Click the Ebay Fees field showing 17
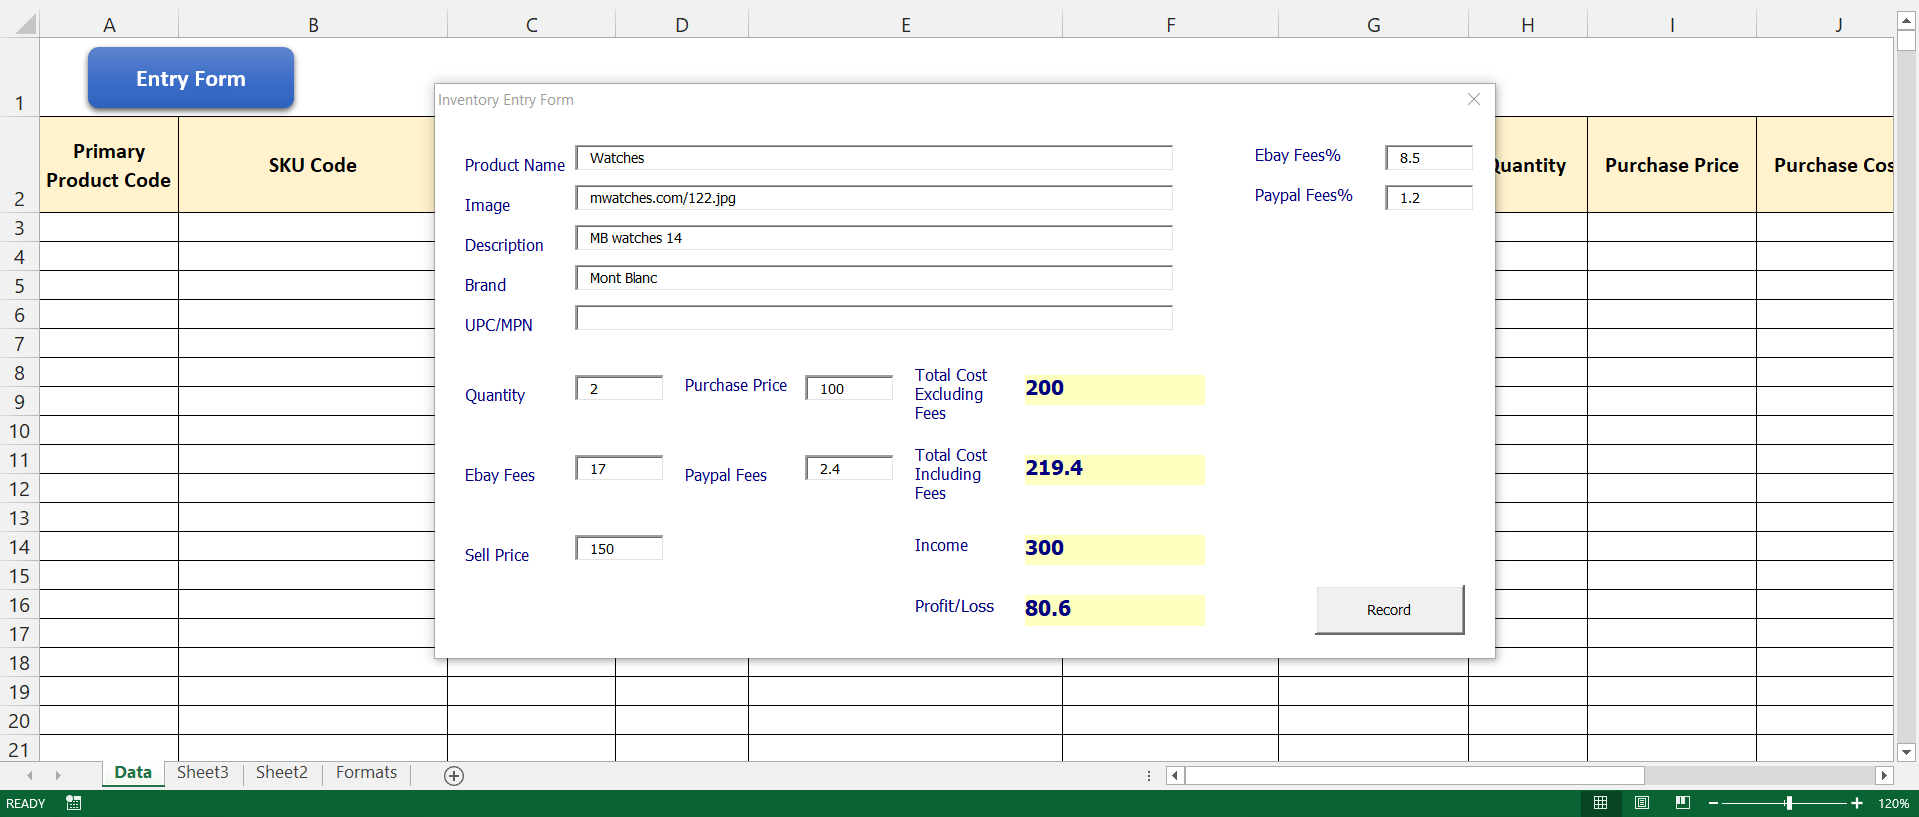The image size is (1919, 817). click(619, 468)
